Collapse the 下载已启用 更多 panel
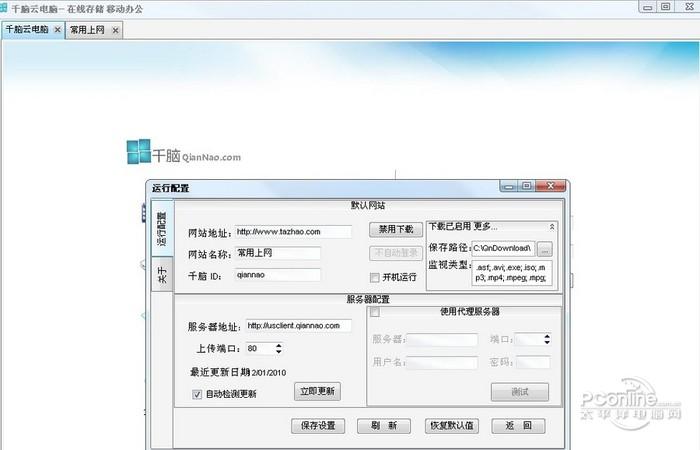The image size is (700, 450). [x=552, y=227]
